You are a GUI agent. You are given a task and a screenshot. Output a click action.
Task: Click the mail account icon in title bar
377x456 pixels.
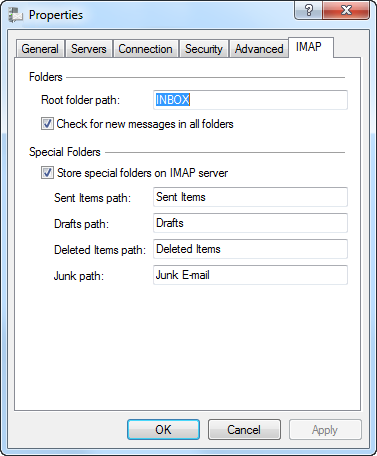click(15, 15)
